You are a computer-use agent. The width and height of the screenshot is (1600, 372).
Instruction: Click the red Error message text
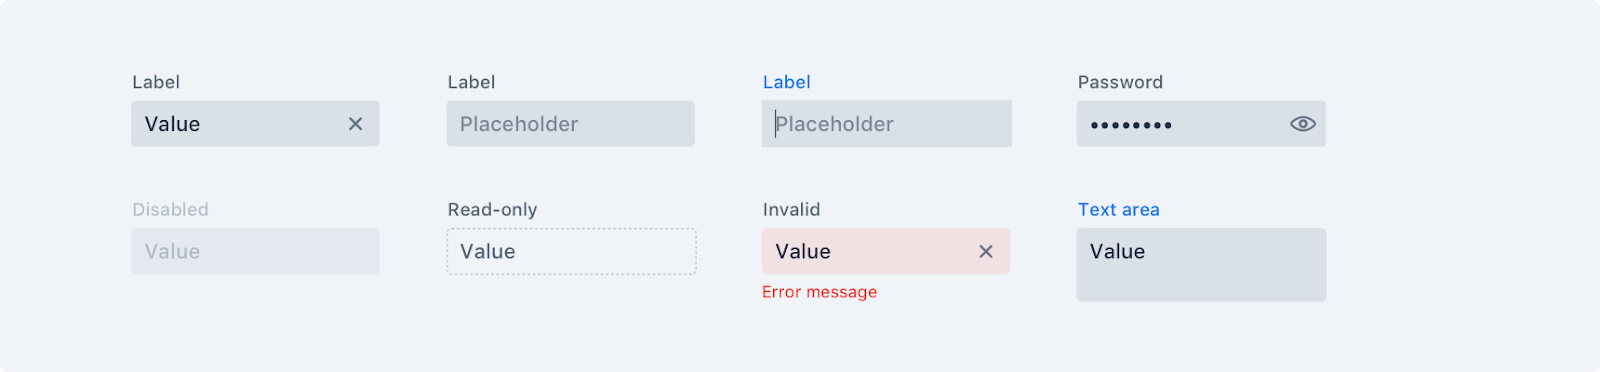[820, 292]
